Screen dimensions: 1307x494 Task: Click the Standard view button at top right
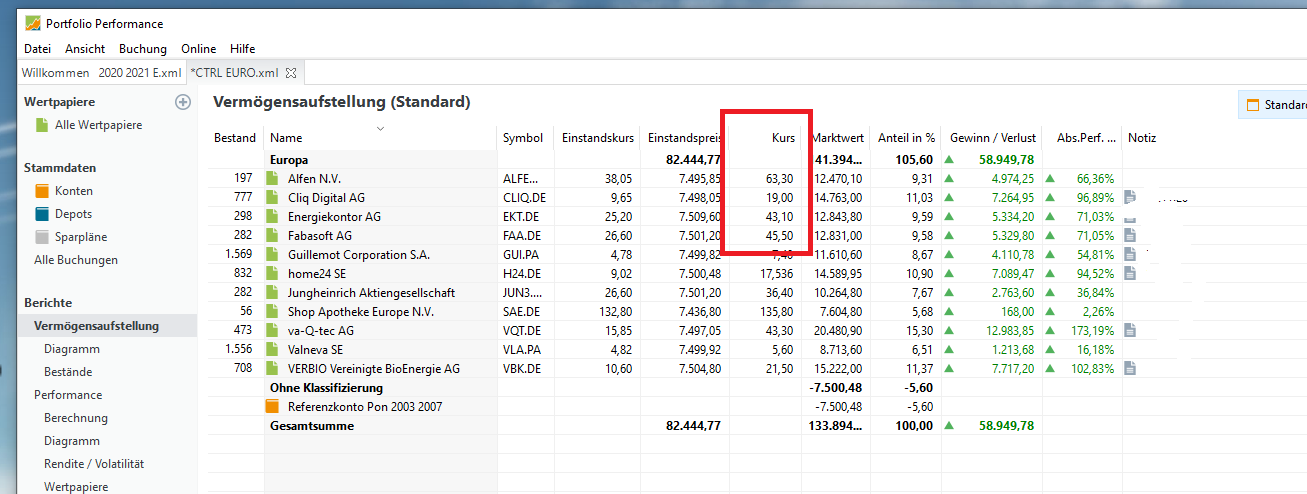tap(1272, 104)
